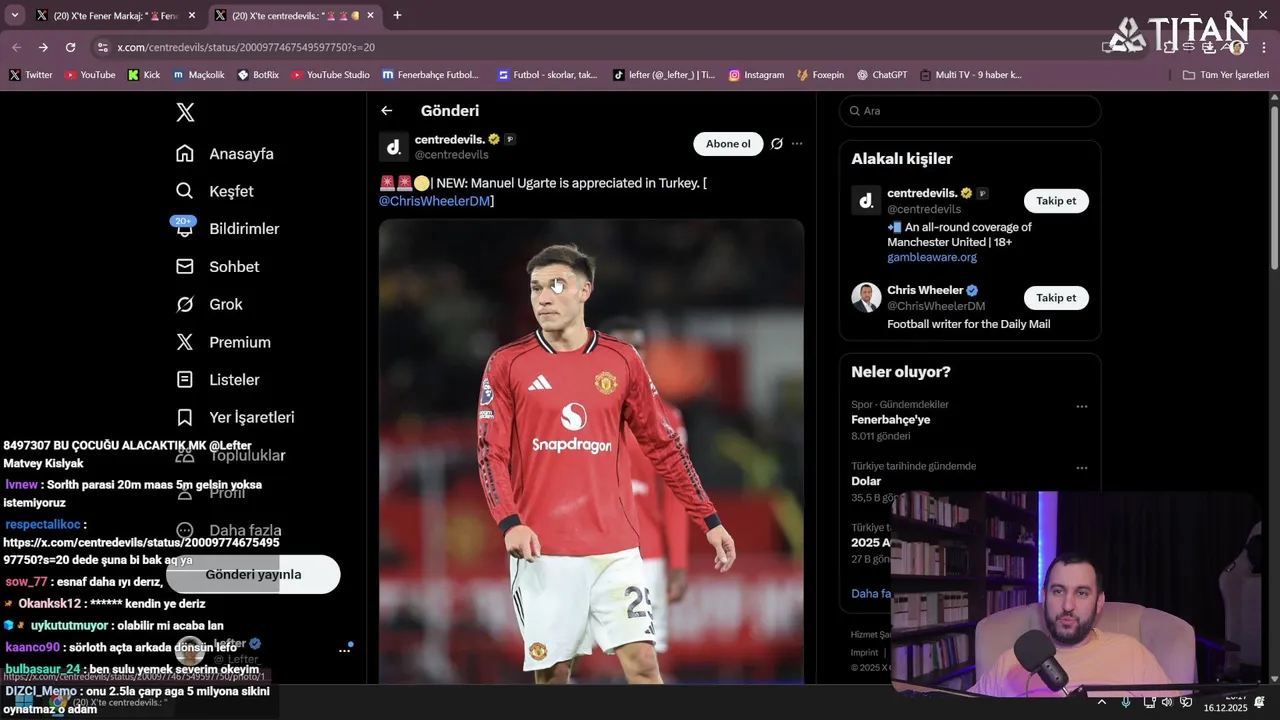Click the Grok explain icon on post
The image size is (1280, 720).
pyautogui.click(x=777, y=144)
